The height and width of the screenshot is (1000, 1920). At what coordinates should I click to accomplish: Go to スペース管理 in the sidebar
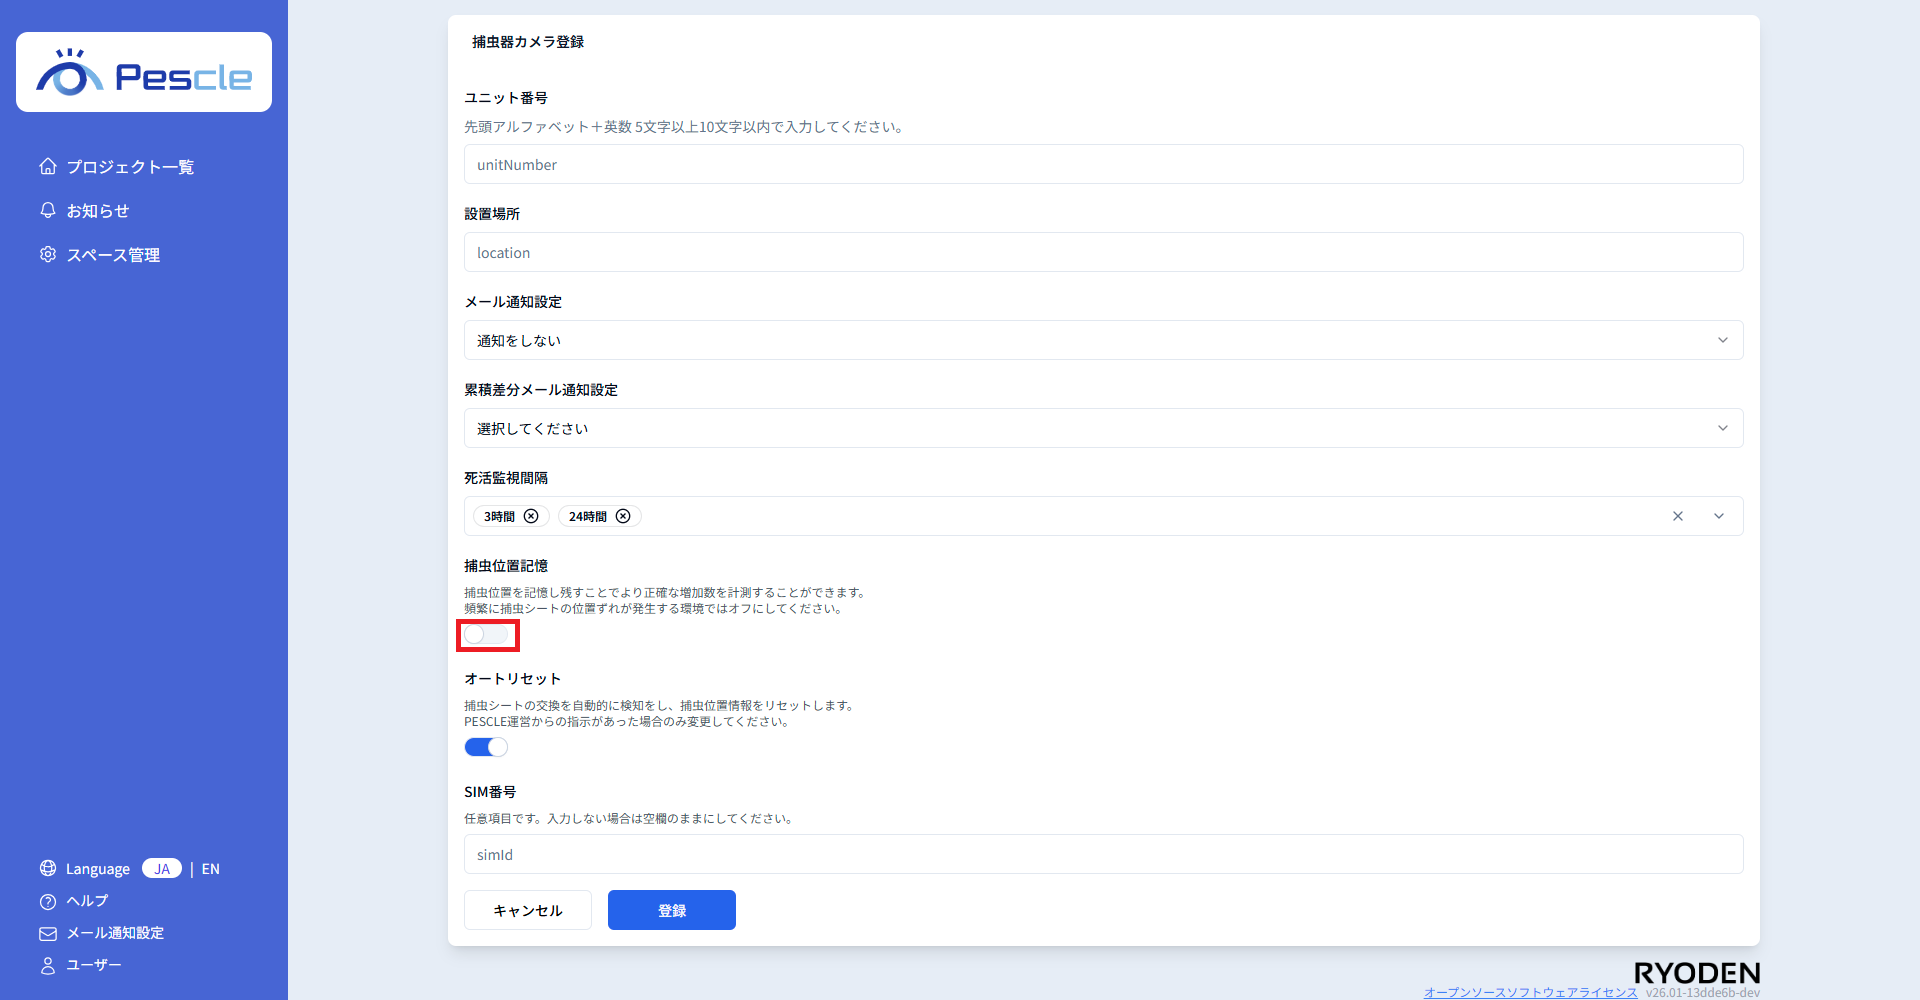[113, 255]
